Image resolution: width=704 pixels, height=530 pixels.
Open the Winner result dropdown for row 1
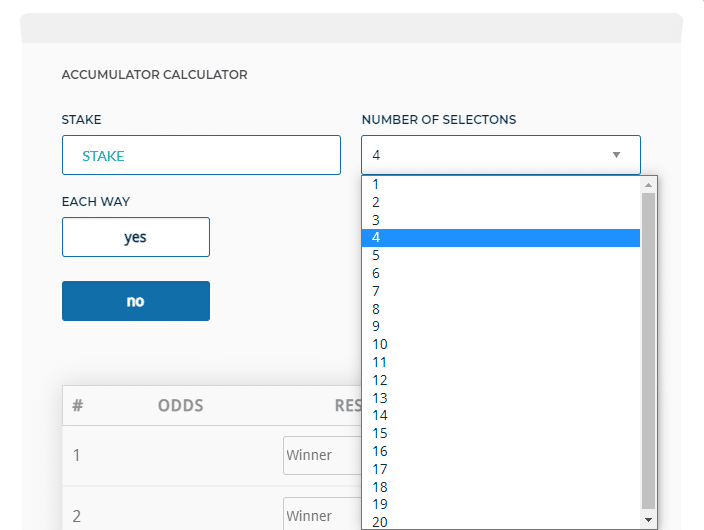322,455
